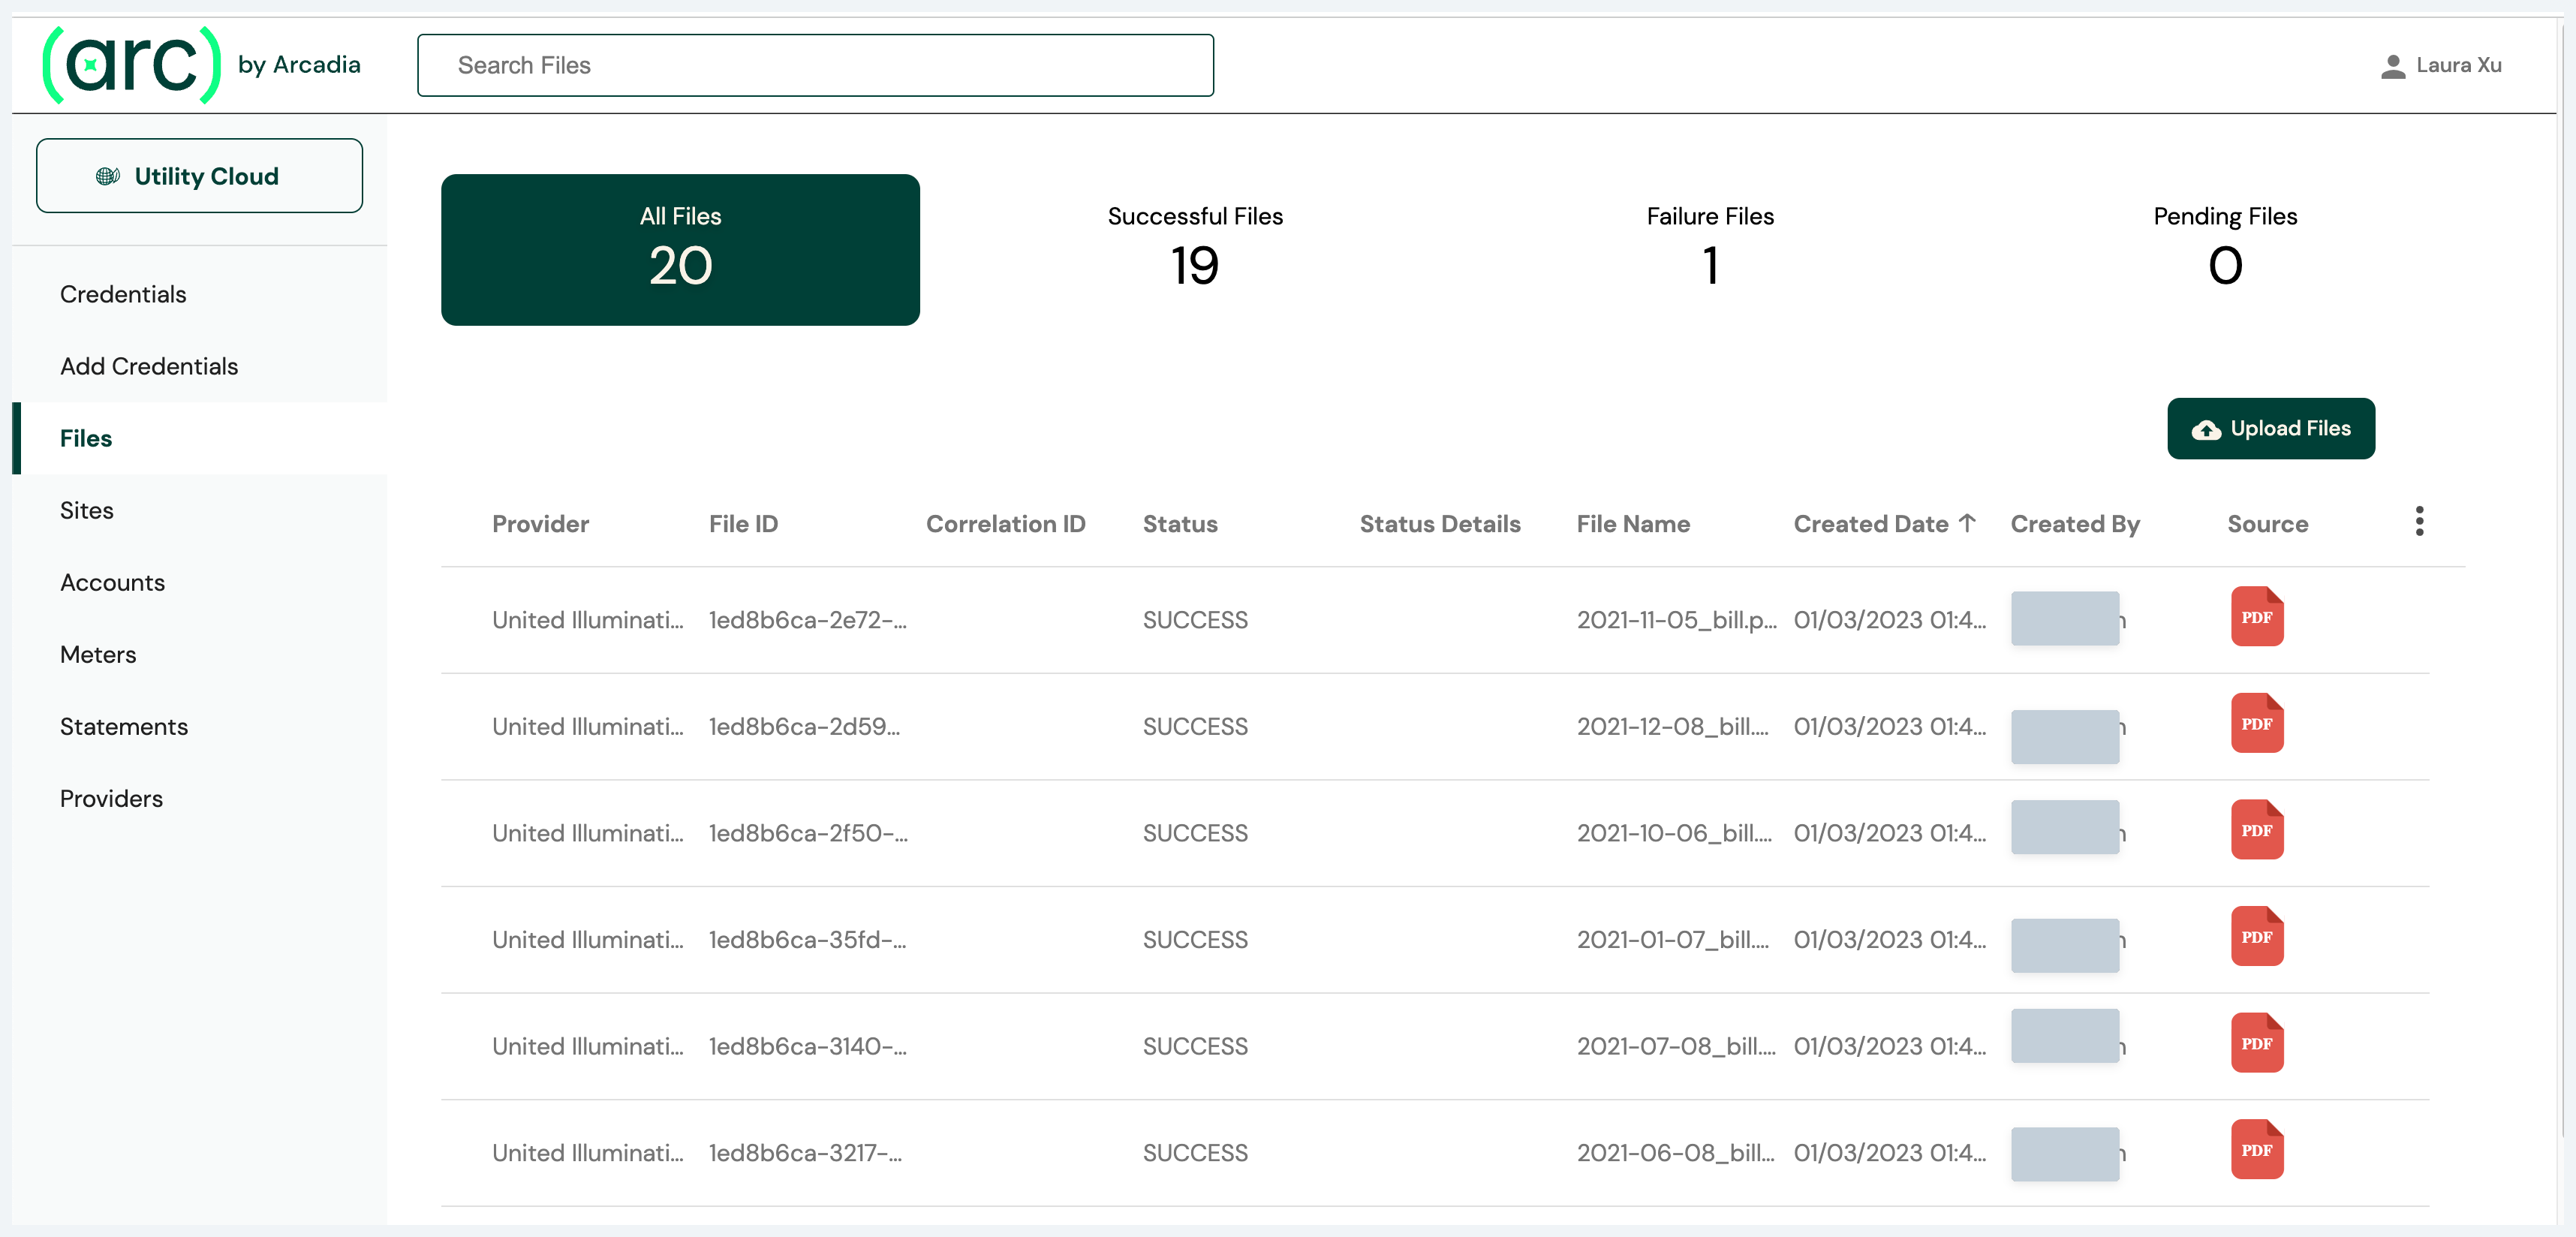Open PDF icon for 2021-12-08 bill
2576x1237 pixels.
coord(2256,724)
